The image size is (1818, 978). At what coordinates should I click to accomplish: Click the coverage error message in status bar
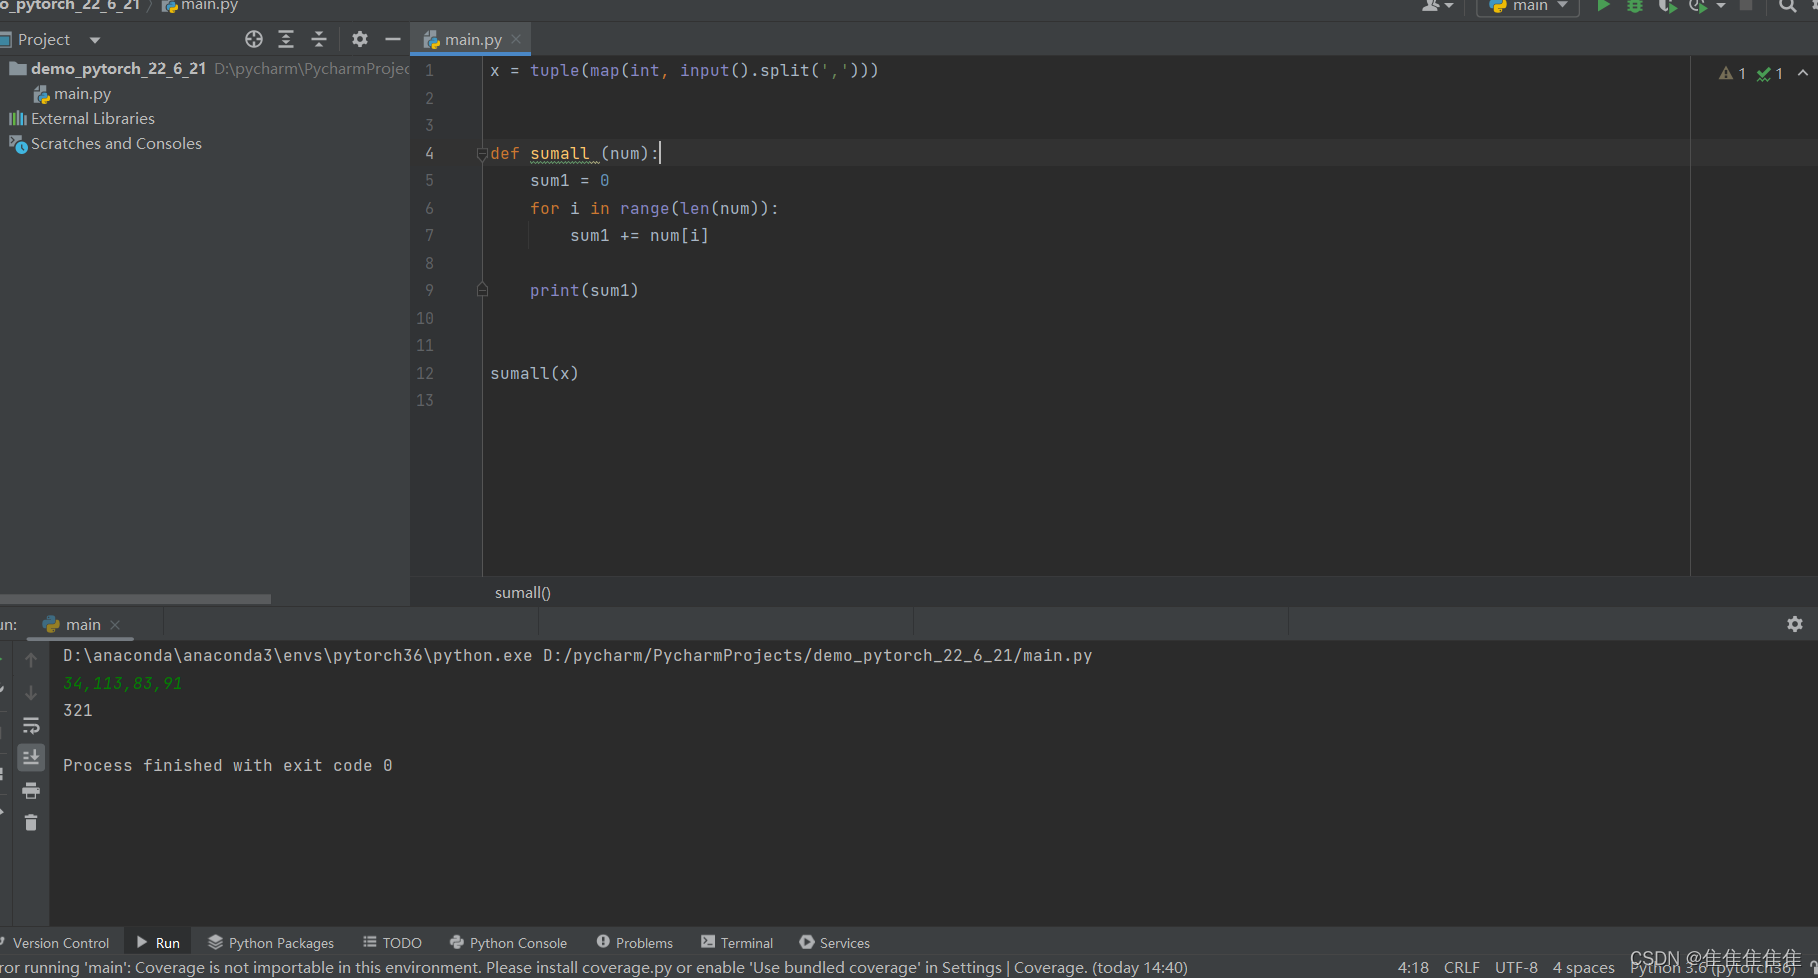point(594,967)
